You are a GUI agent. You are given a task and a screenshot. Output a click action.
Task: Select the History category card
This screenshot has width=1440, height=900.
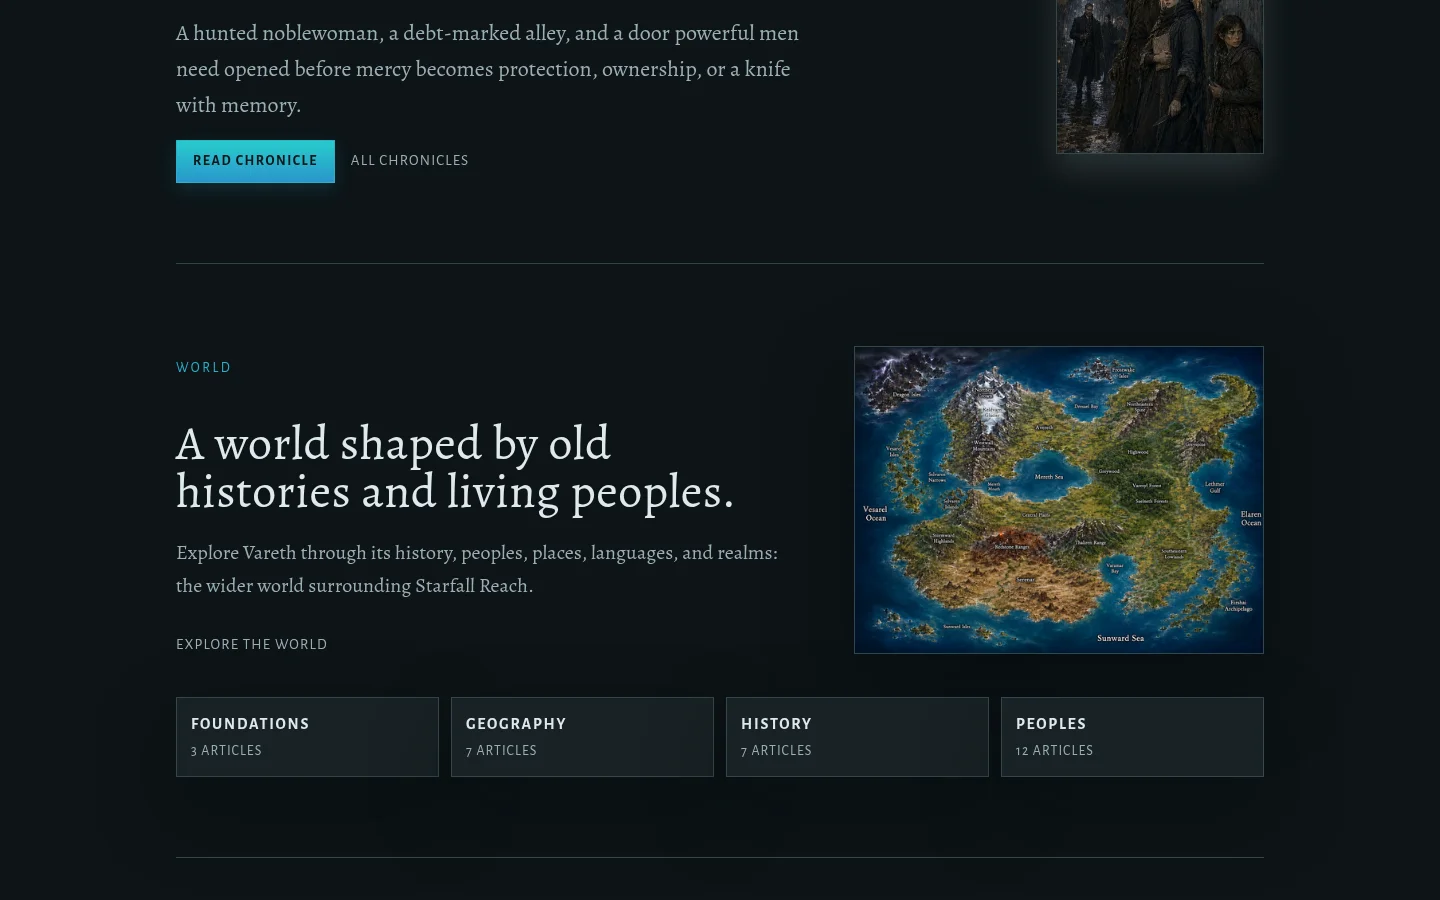[857, 737]
